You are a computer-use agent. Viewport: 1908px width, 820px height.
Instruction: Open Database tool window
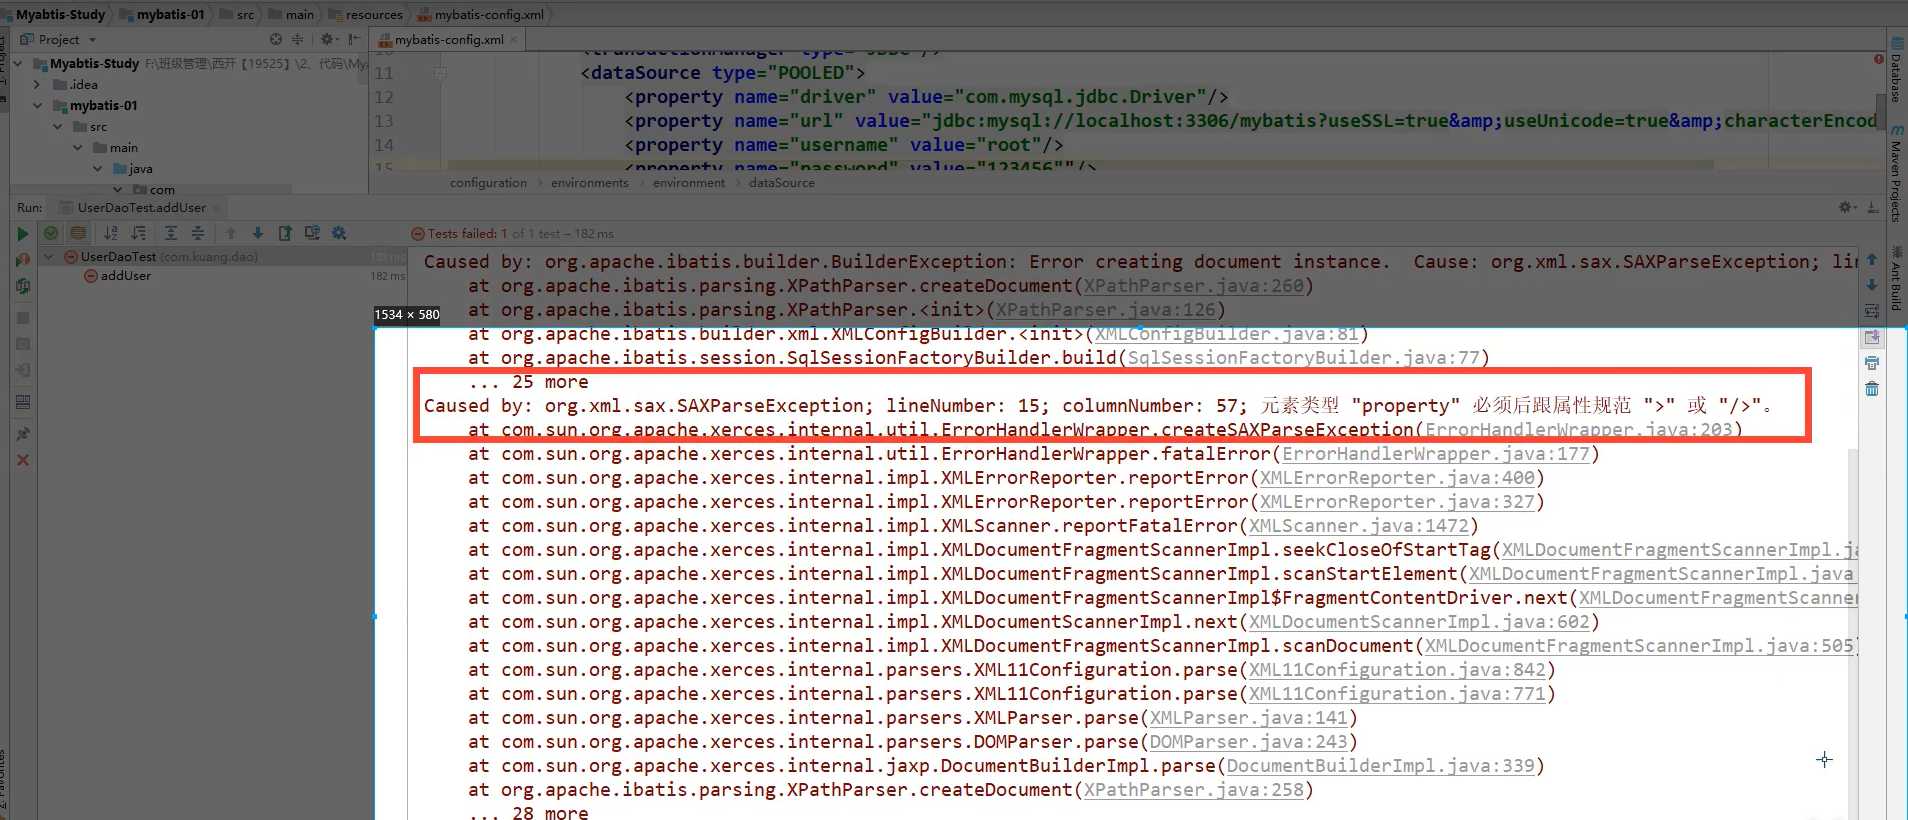[1896, 68]
